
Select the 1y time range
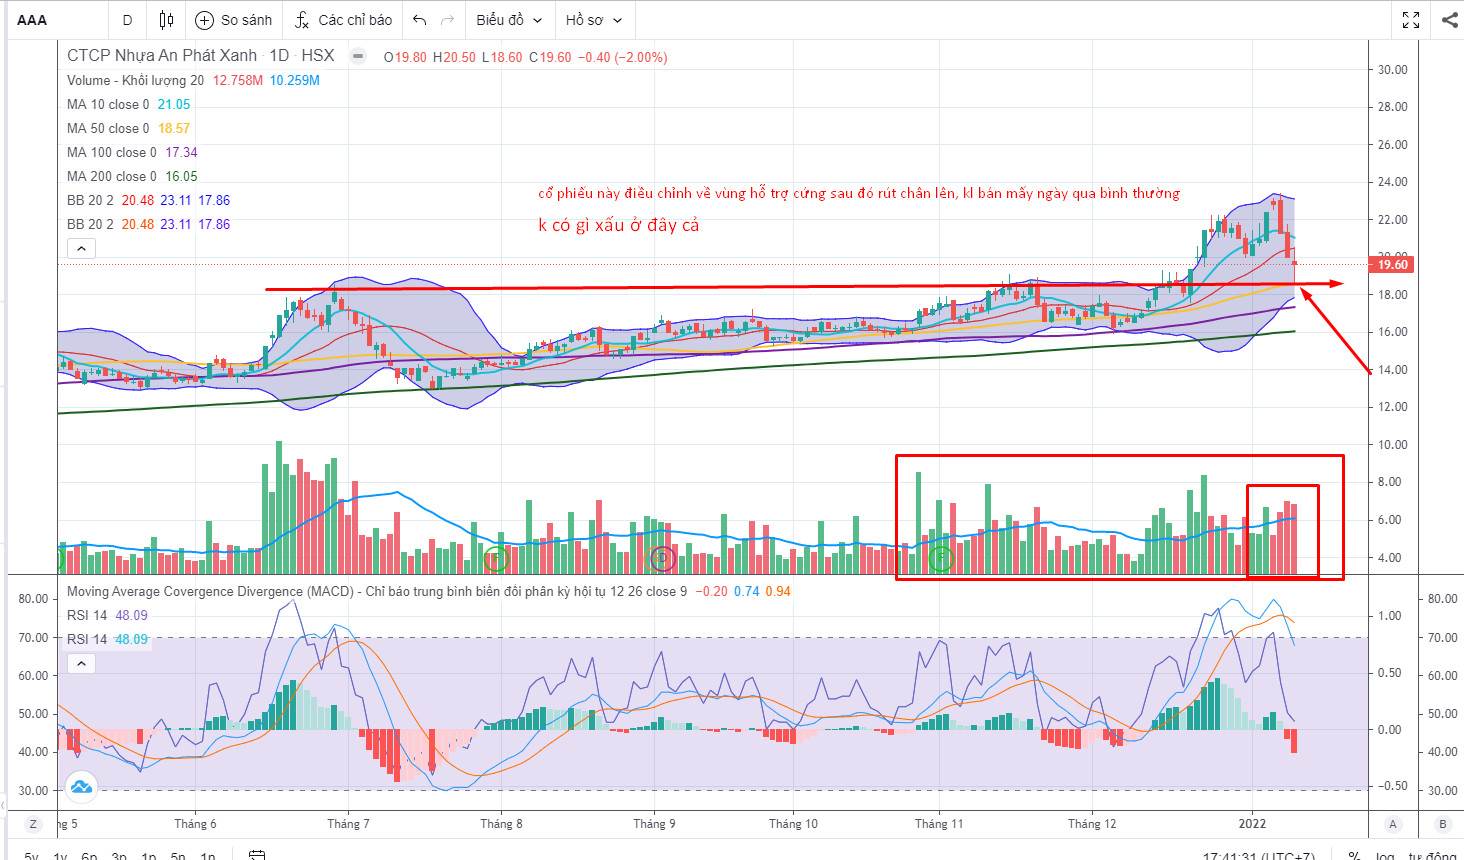60,856
